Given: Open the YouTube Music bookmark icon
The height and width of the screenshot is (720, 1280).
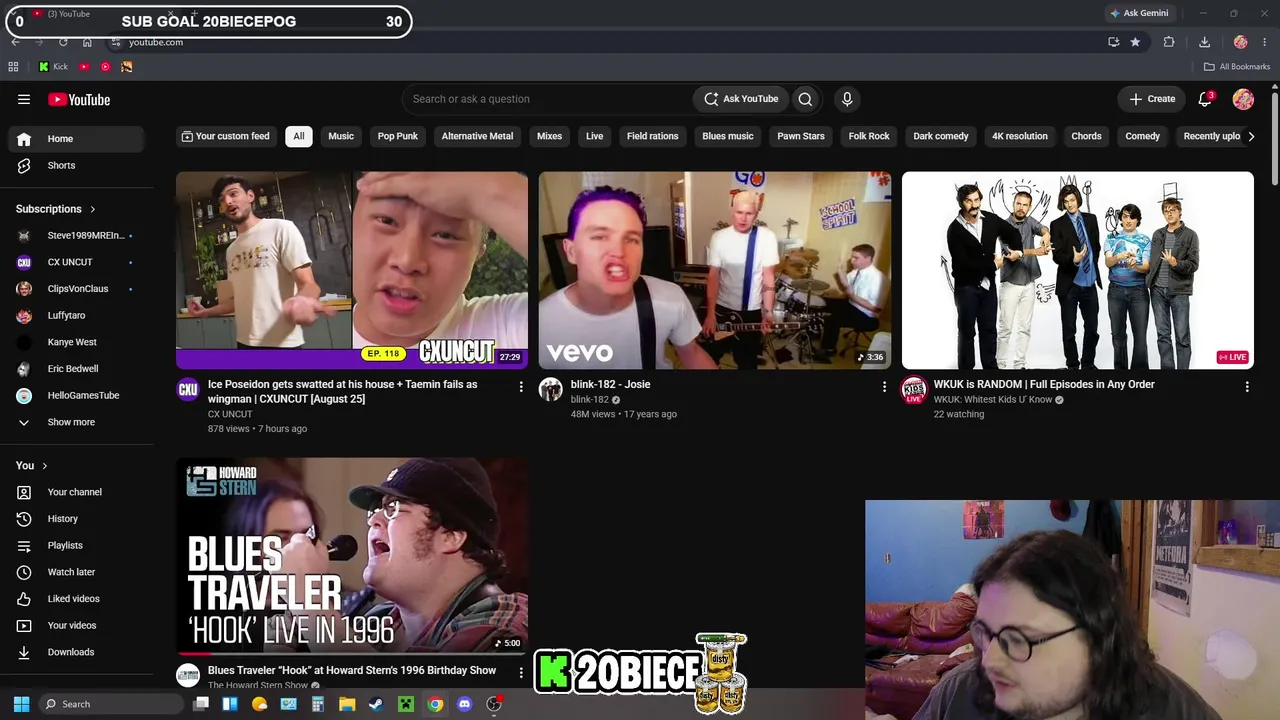Looking at the screenshot, I should click(x=105, y=67).
